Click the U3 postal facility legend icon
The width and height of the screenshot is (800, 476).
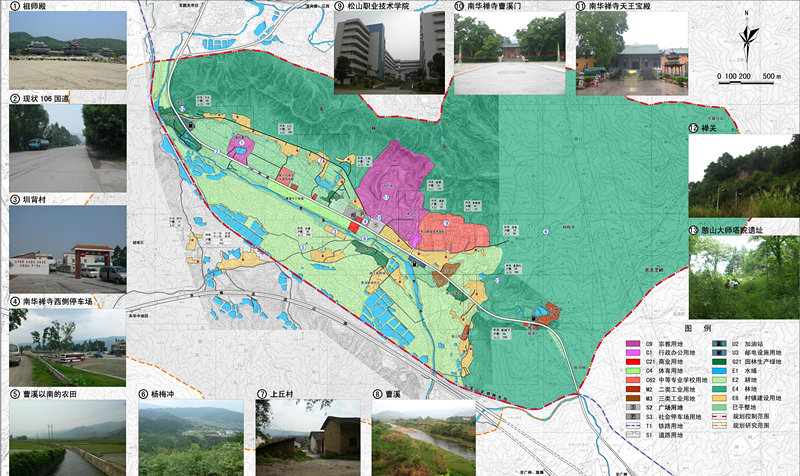(x=719, y=354)
